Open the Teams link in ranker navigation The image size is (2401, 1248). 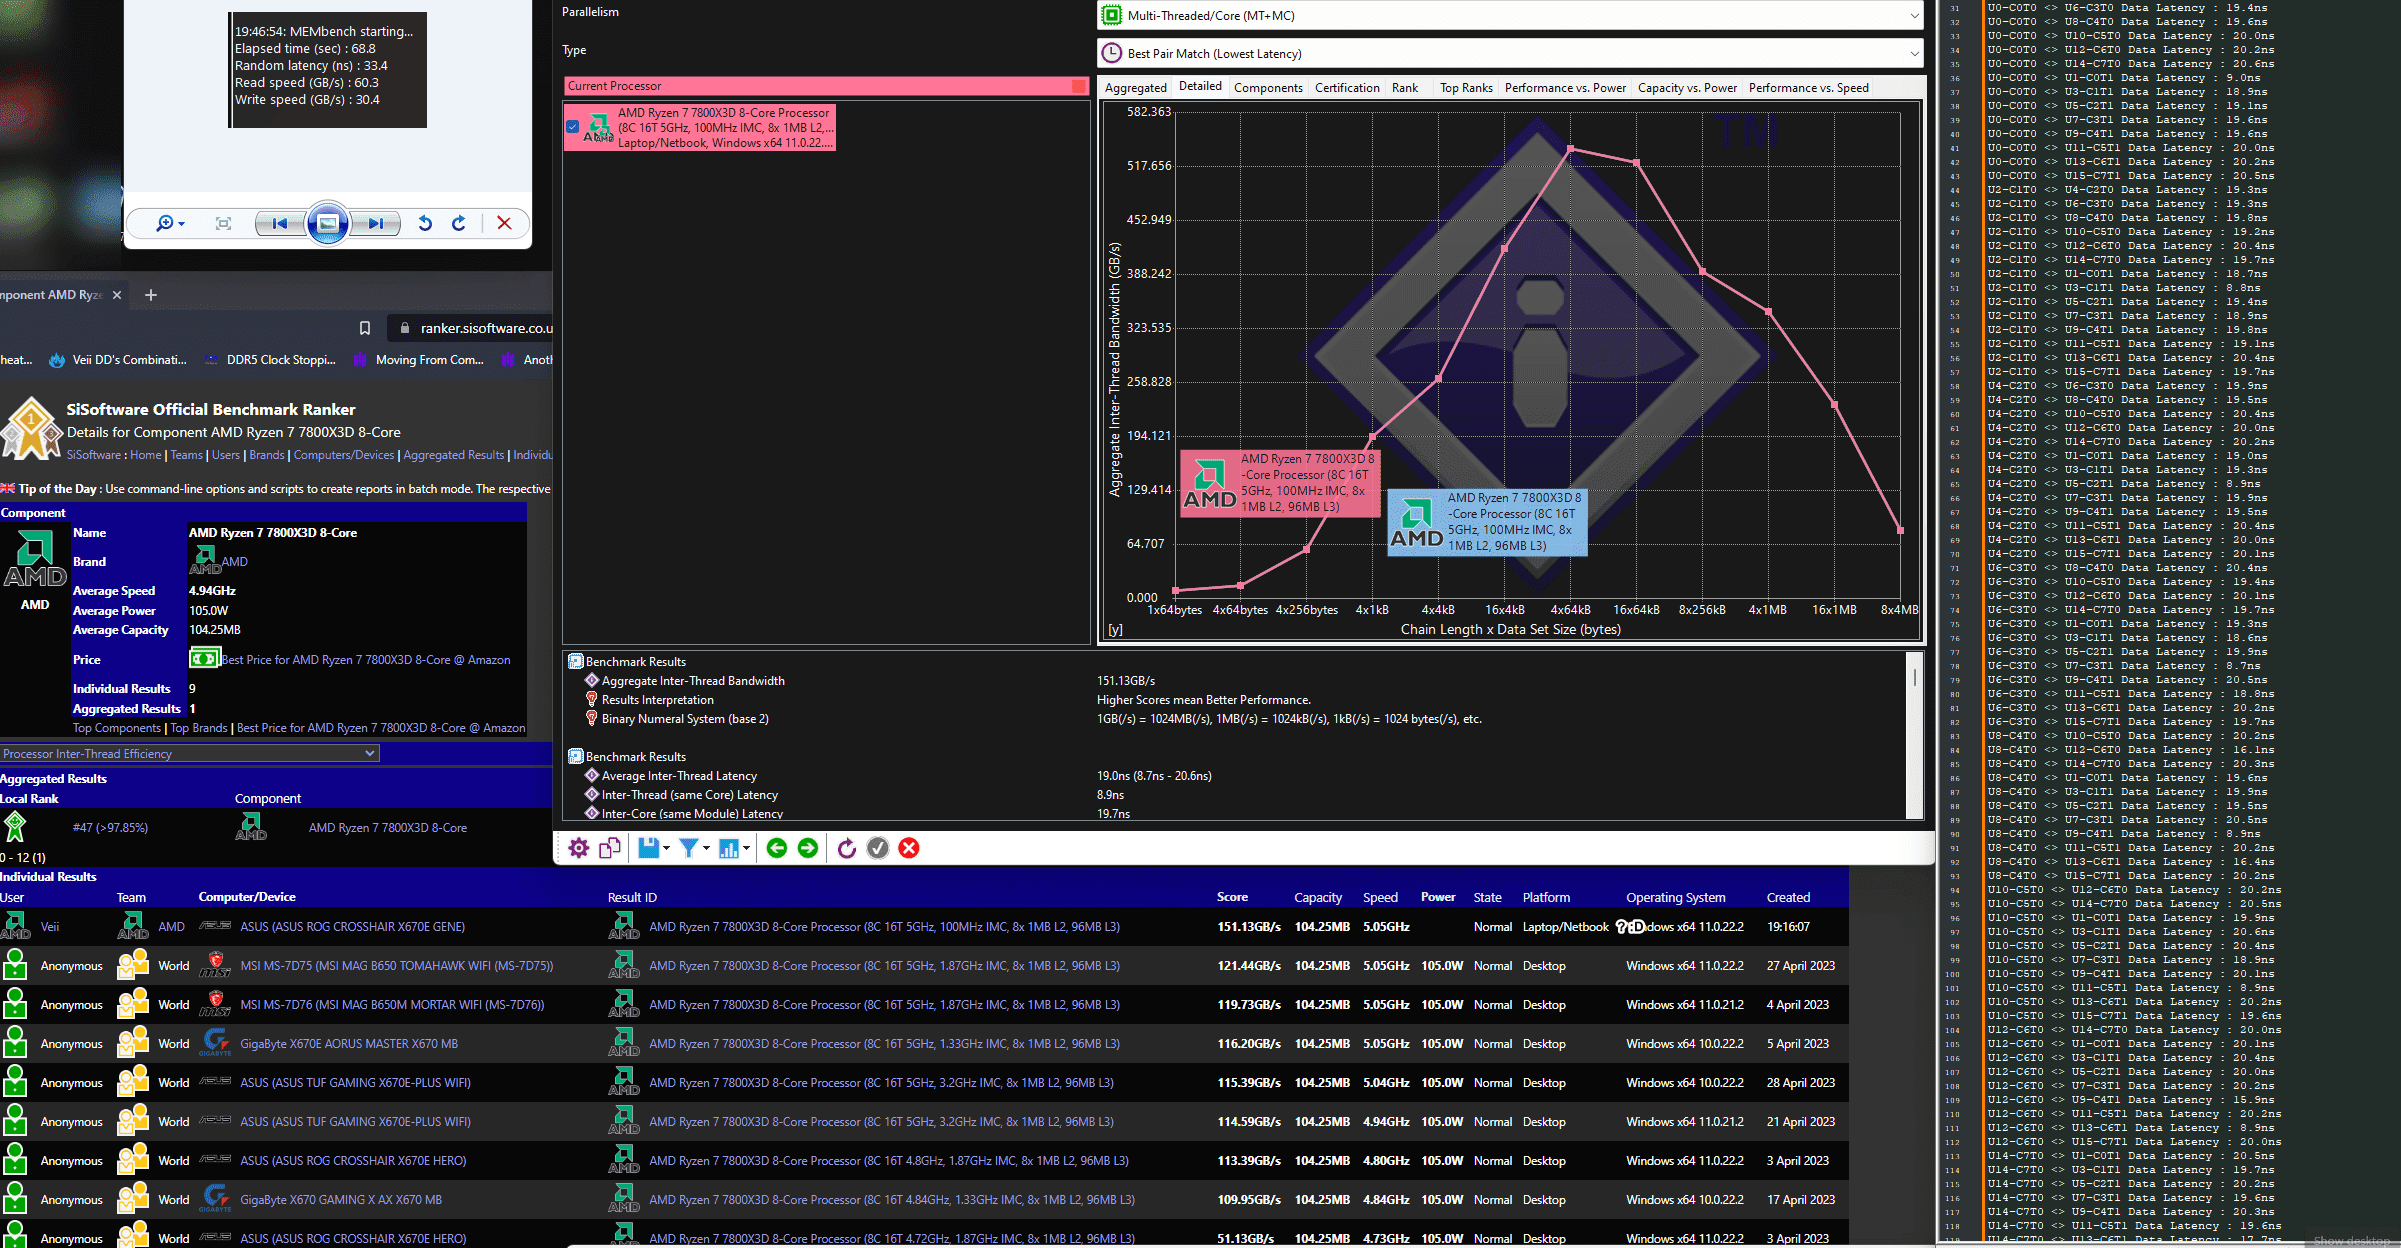[186, 455]
